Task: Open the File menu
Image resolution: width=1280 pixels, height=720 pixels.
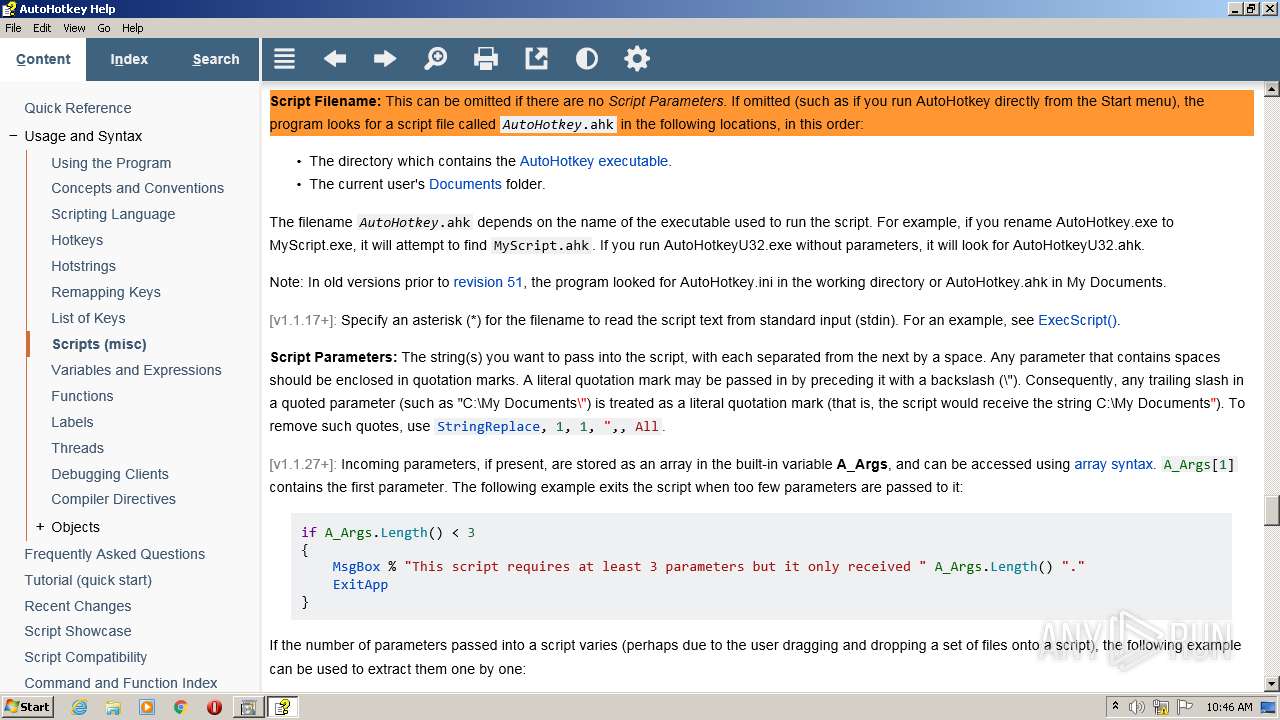Action: pos(13,28)
